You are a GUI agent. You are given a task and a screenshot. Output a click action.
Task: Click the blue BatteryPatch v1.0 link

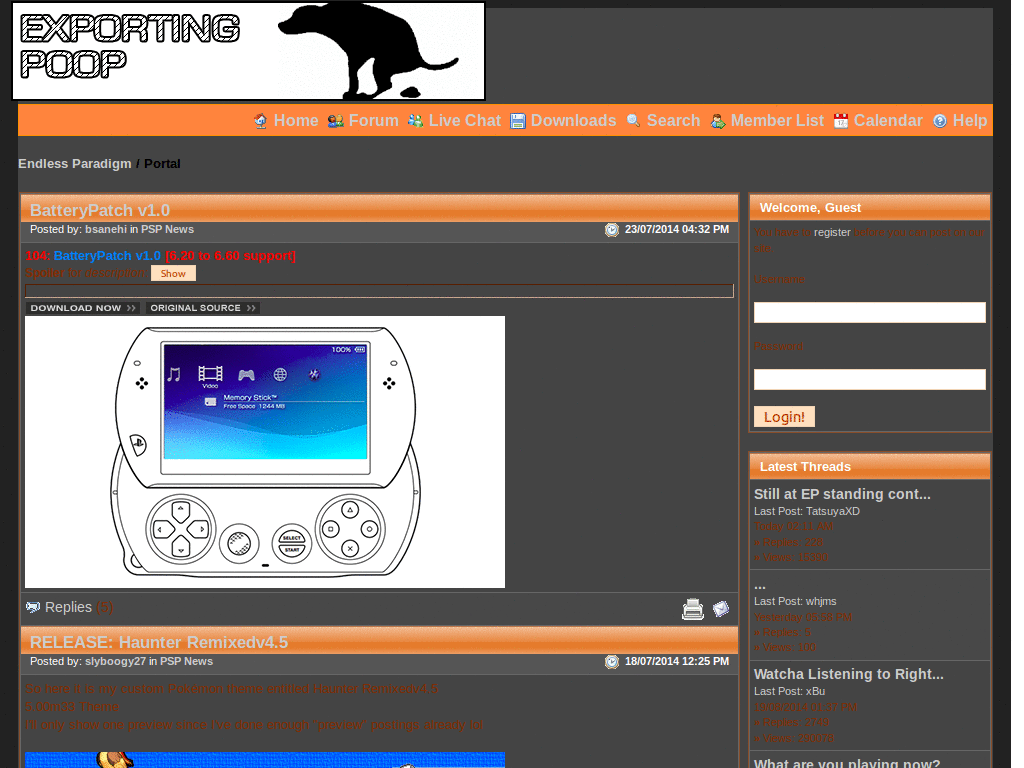click(x=107, y=256)
